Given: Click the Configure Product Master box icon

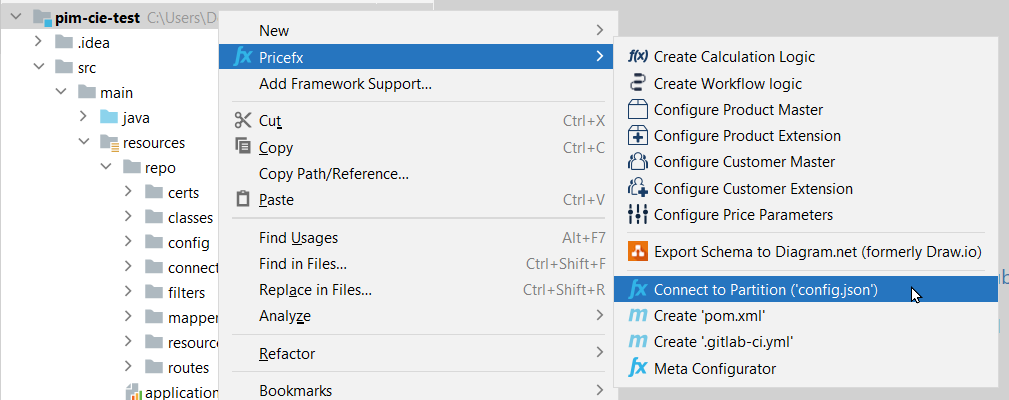Looking at the screenshot, I should [637, 110].
